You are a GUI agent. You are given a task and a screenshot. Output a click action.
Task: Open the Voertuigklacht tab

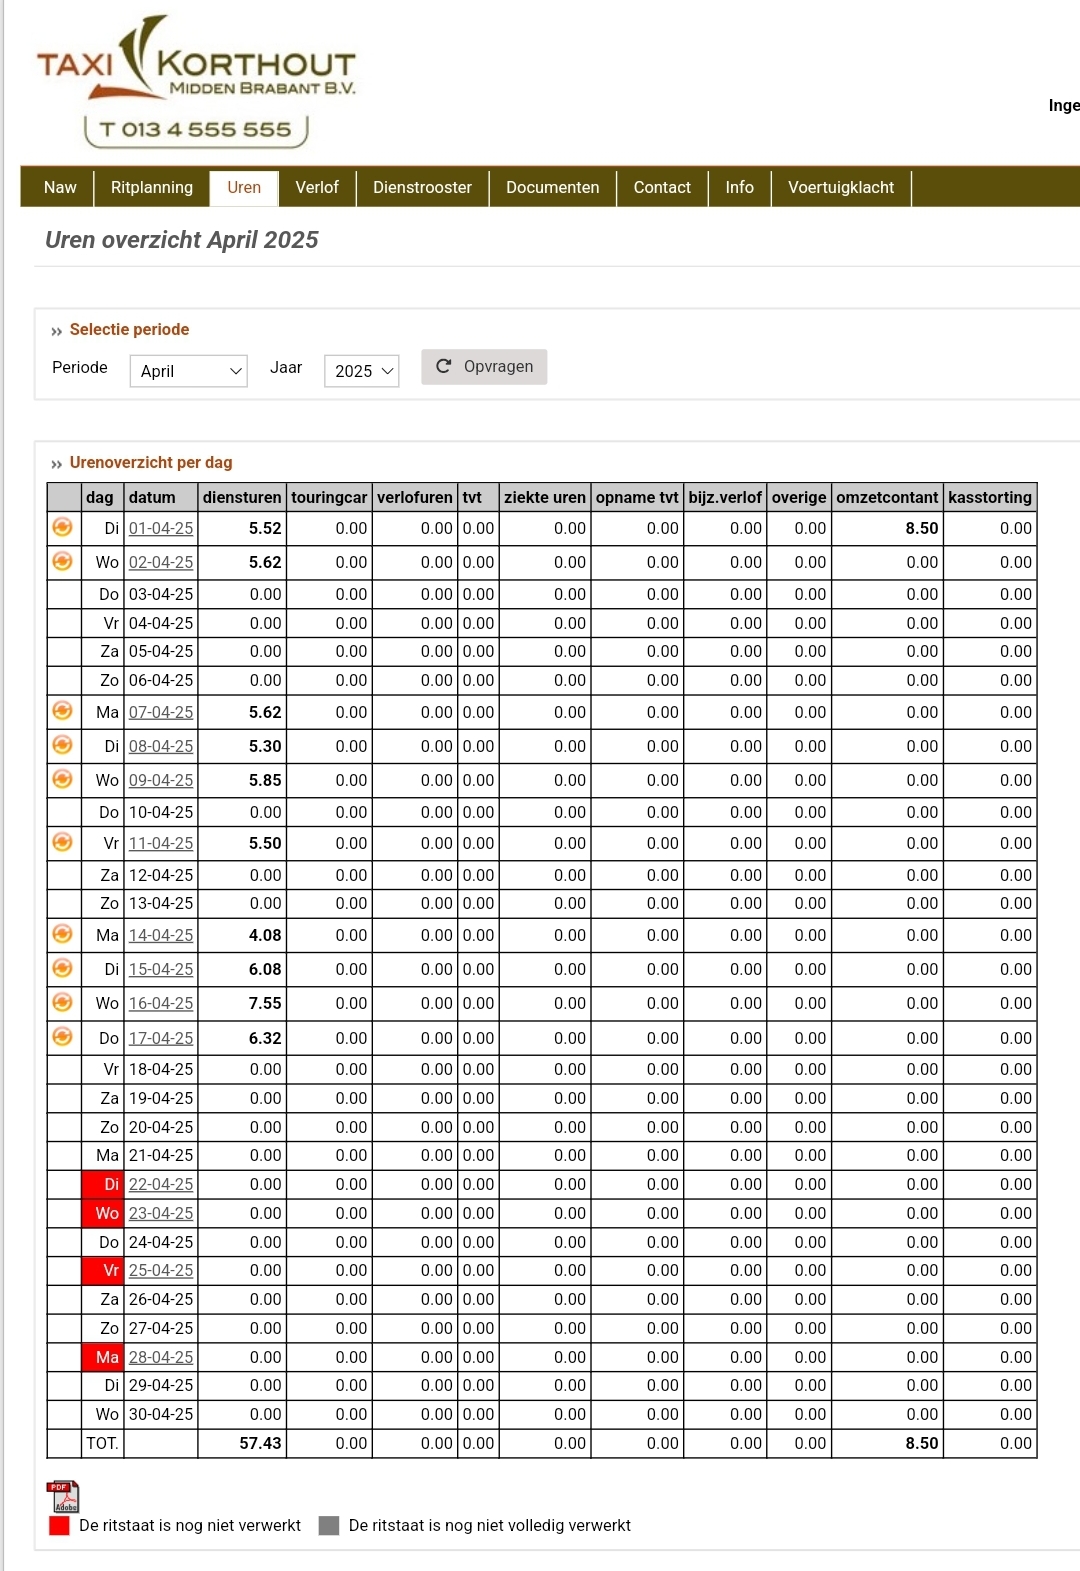[841, 188]
